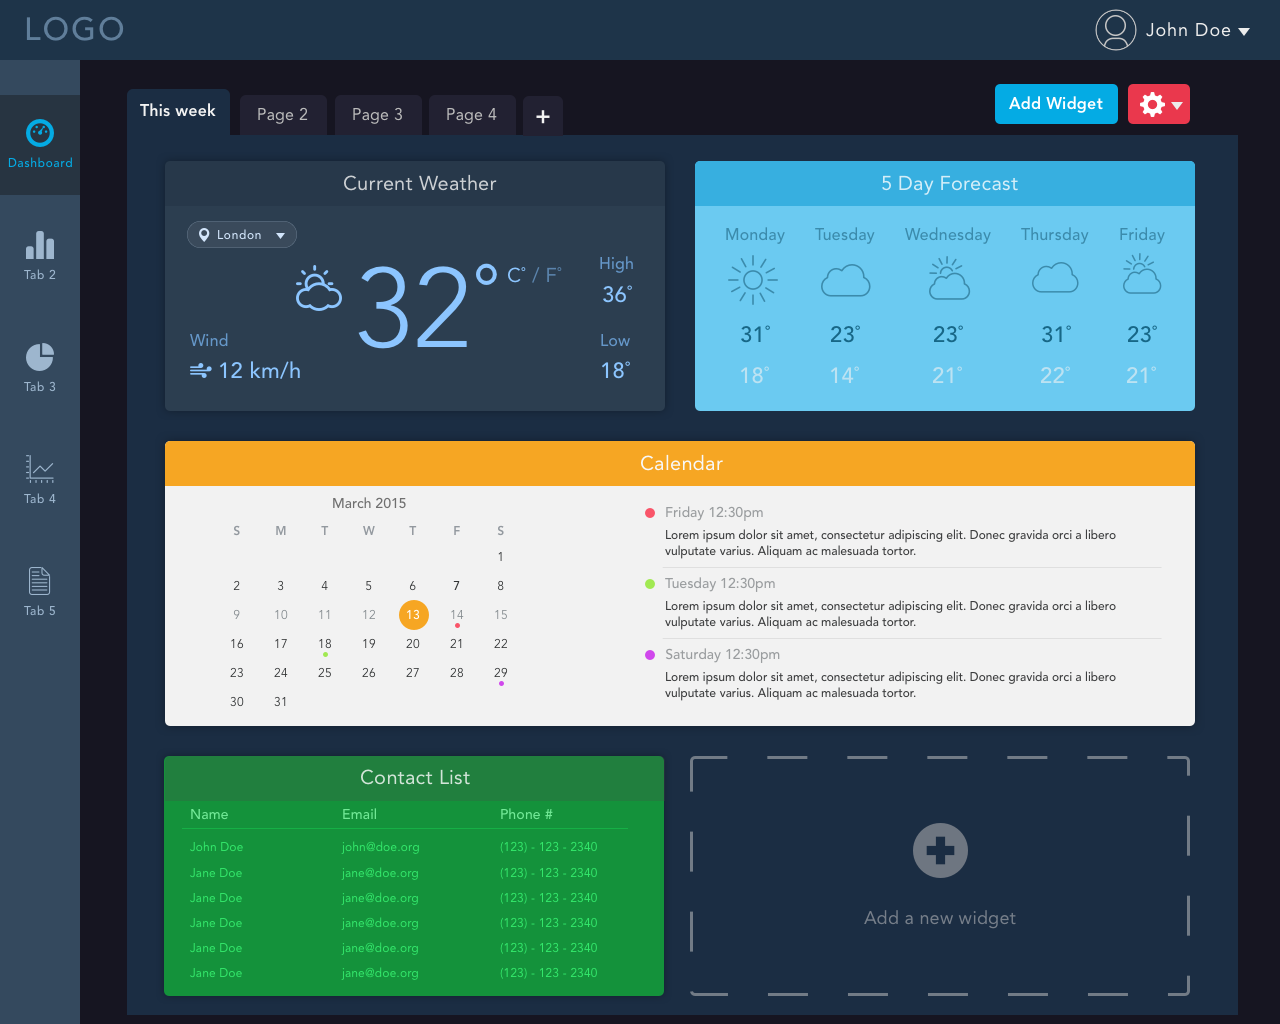Viewport: 1280px width, 1024px height.
Task: Click the circular plus add-widget icon
Action: pos(940,851)
